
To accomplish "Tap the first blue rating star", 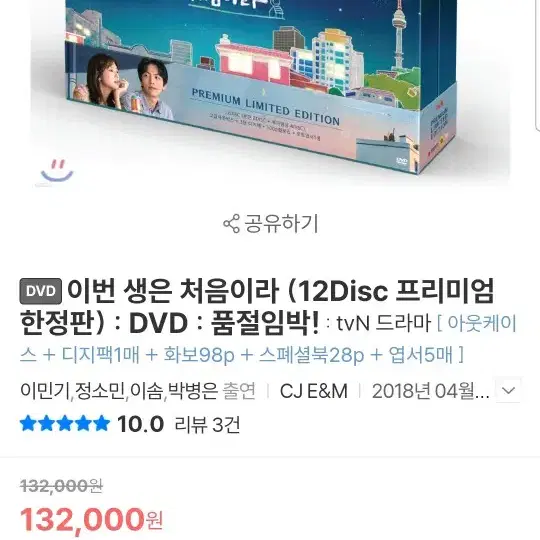I will point(28,423).
